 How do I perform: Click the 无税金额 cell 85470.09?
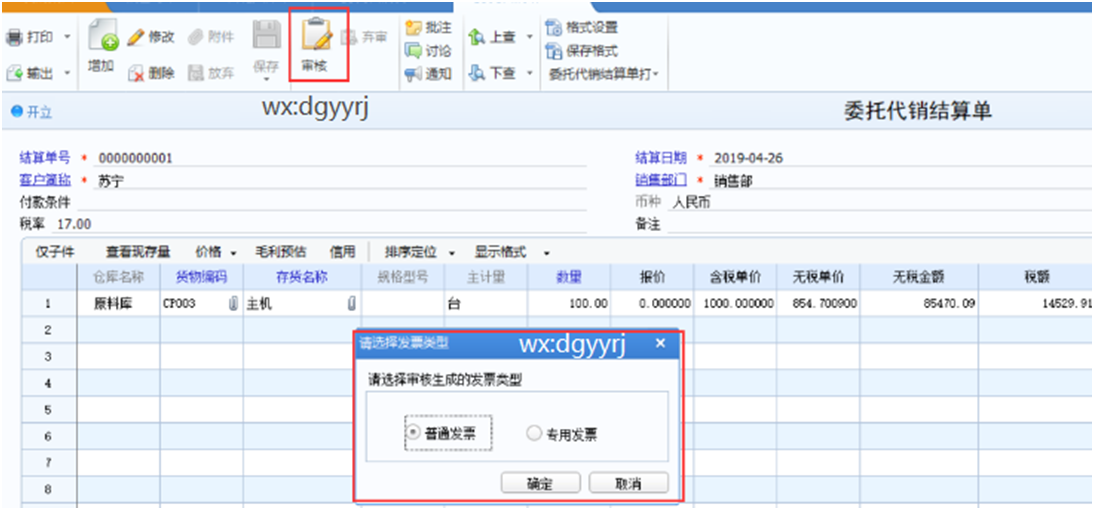coord(918,304)
